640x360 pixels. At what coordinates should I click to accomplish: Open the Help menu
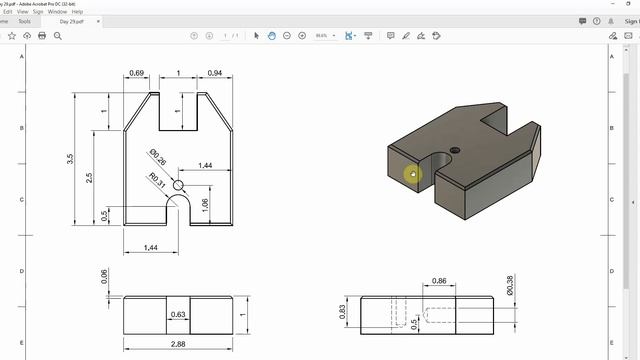point(77,12)
